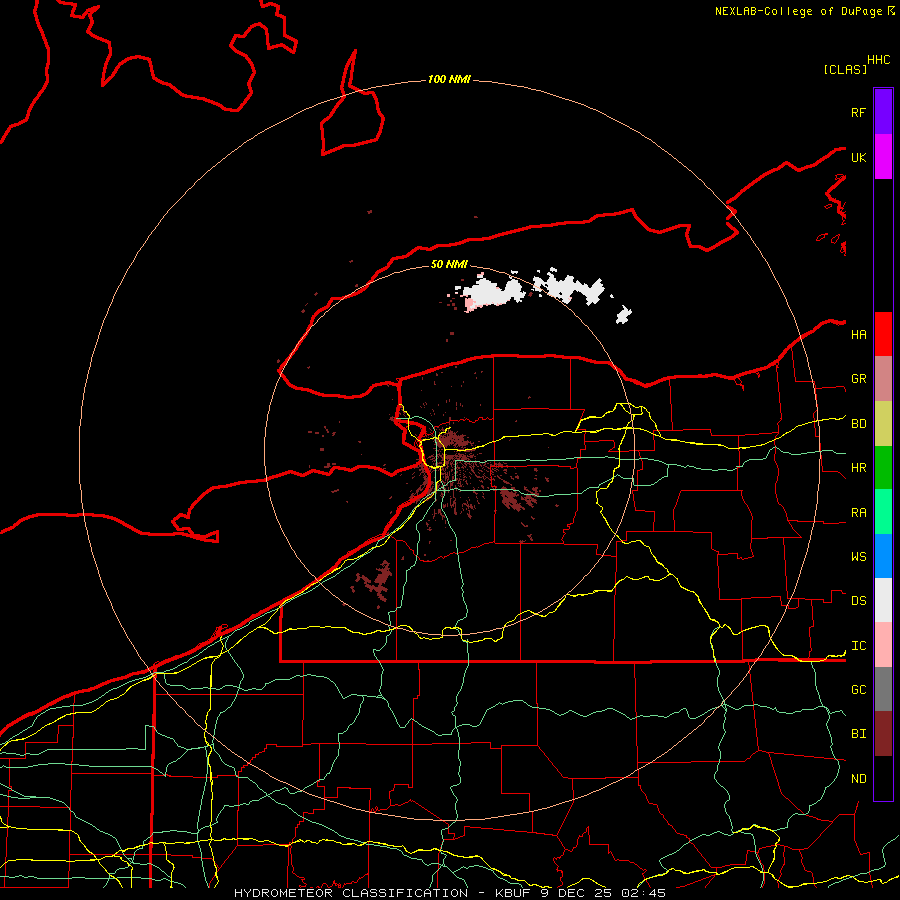The height and width of the screenshot is (900, 900).
Task: Click the HA legend label
Action: click(x=858, y=334)
